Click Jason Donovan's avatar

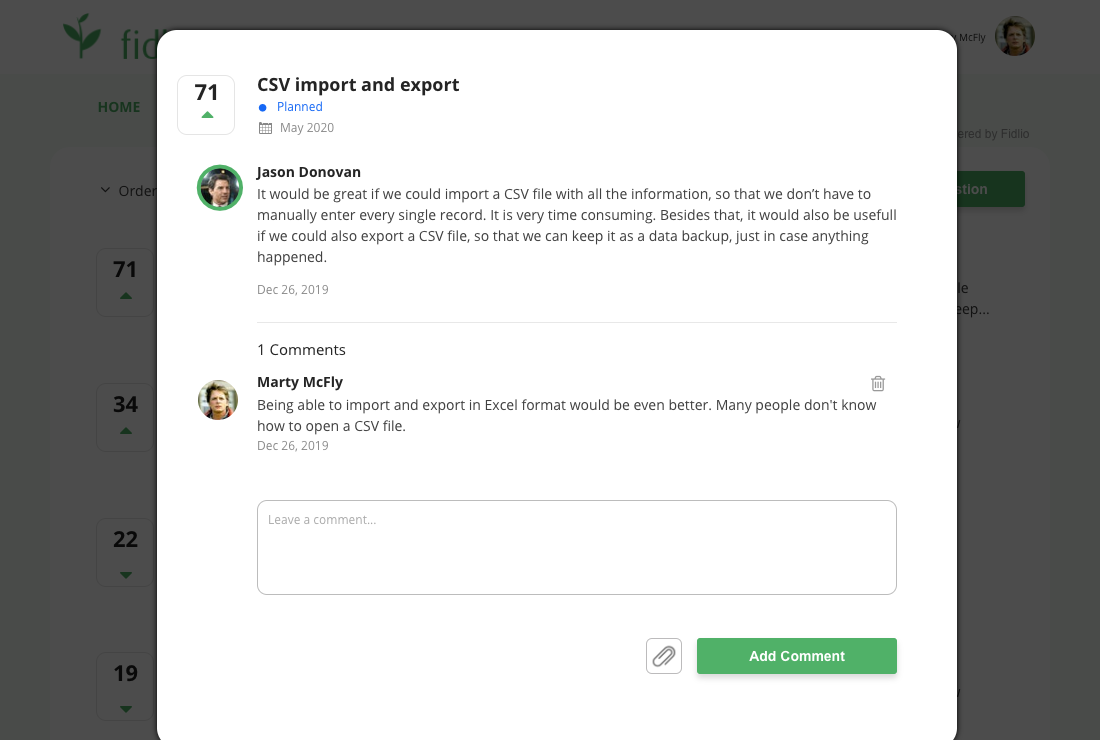(x=220, y=188)
